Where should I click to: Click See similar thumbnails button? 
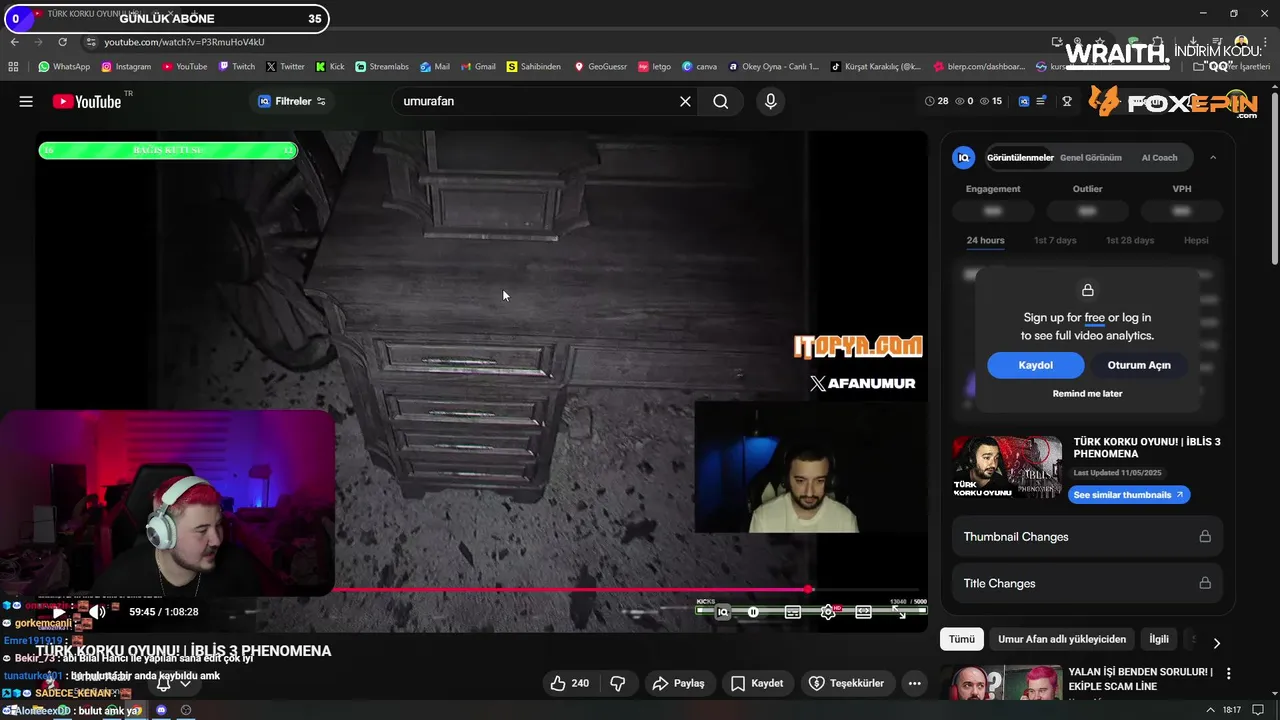1129,495
